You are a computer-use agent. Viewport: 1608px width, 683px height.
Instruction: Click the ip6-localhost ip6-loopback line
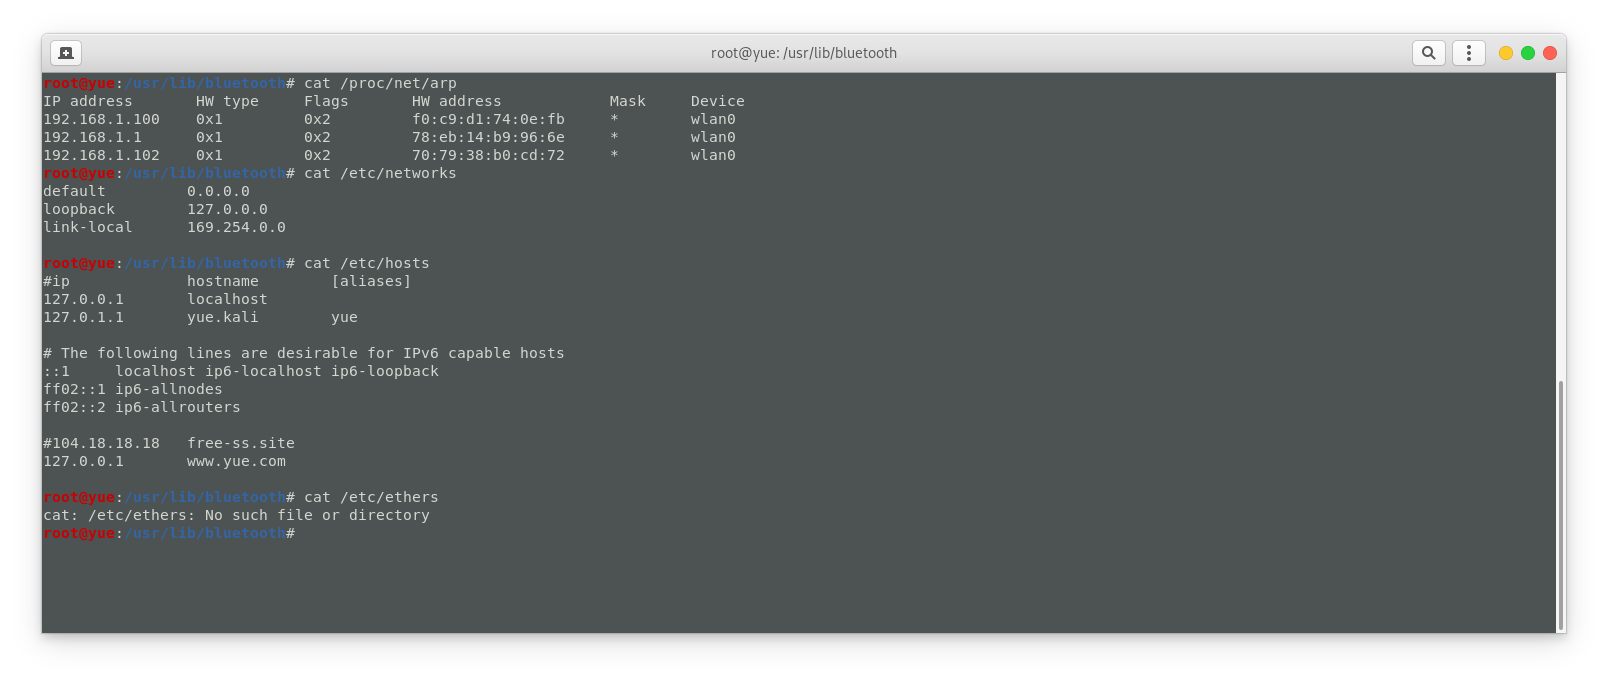tap(241, 371)
